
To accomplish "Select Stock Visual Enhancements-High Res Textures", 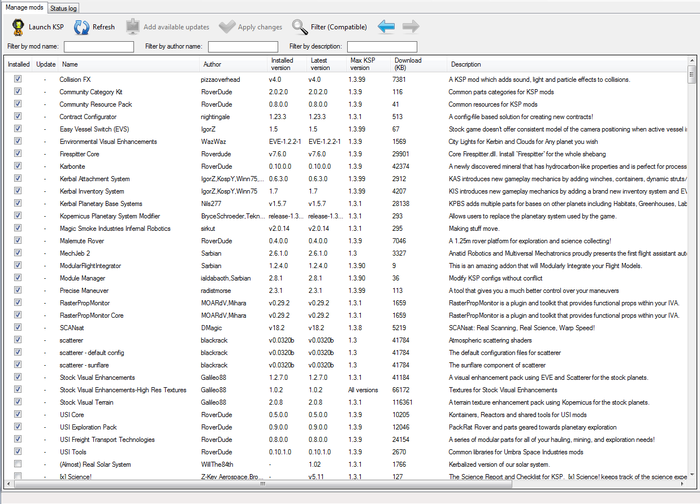I will click(x=123, y=390).
